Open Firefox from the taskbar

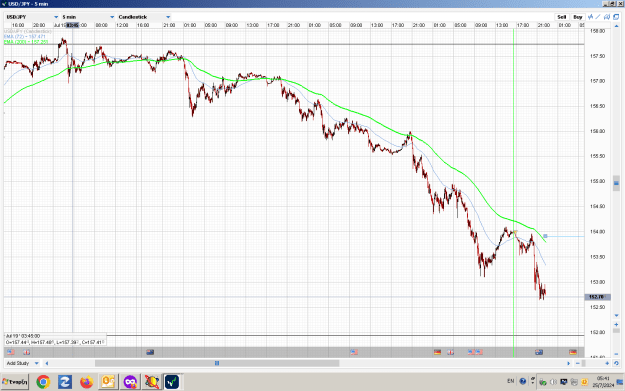[x=86, y=382]
